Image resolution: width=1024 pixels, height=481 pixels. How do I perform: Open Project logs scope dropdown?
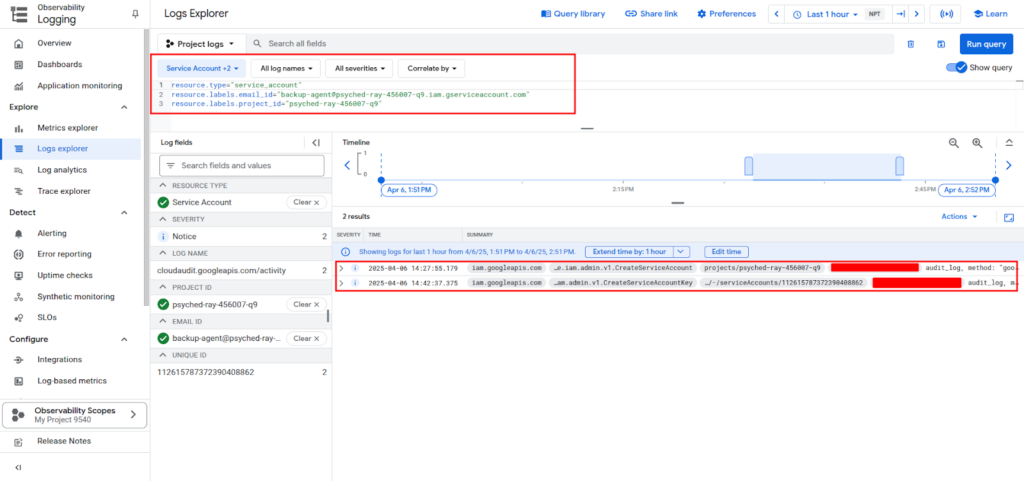click(x=202, y=44)
